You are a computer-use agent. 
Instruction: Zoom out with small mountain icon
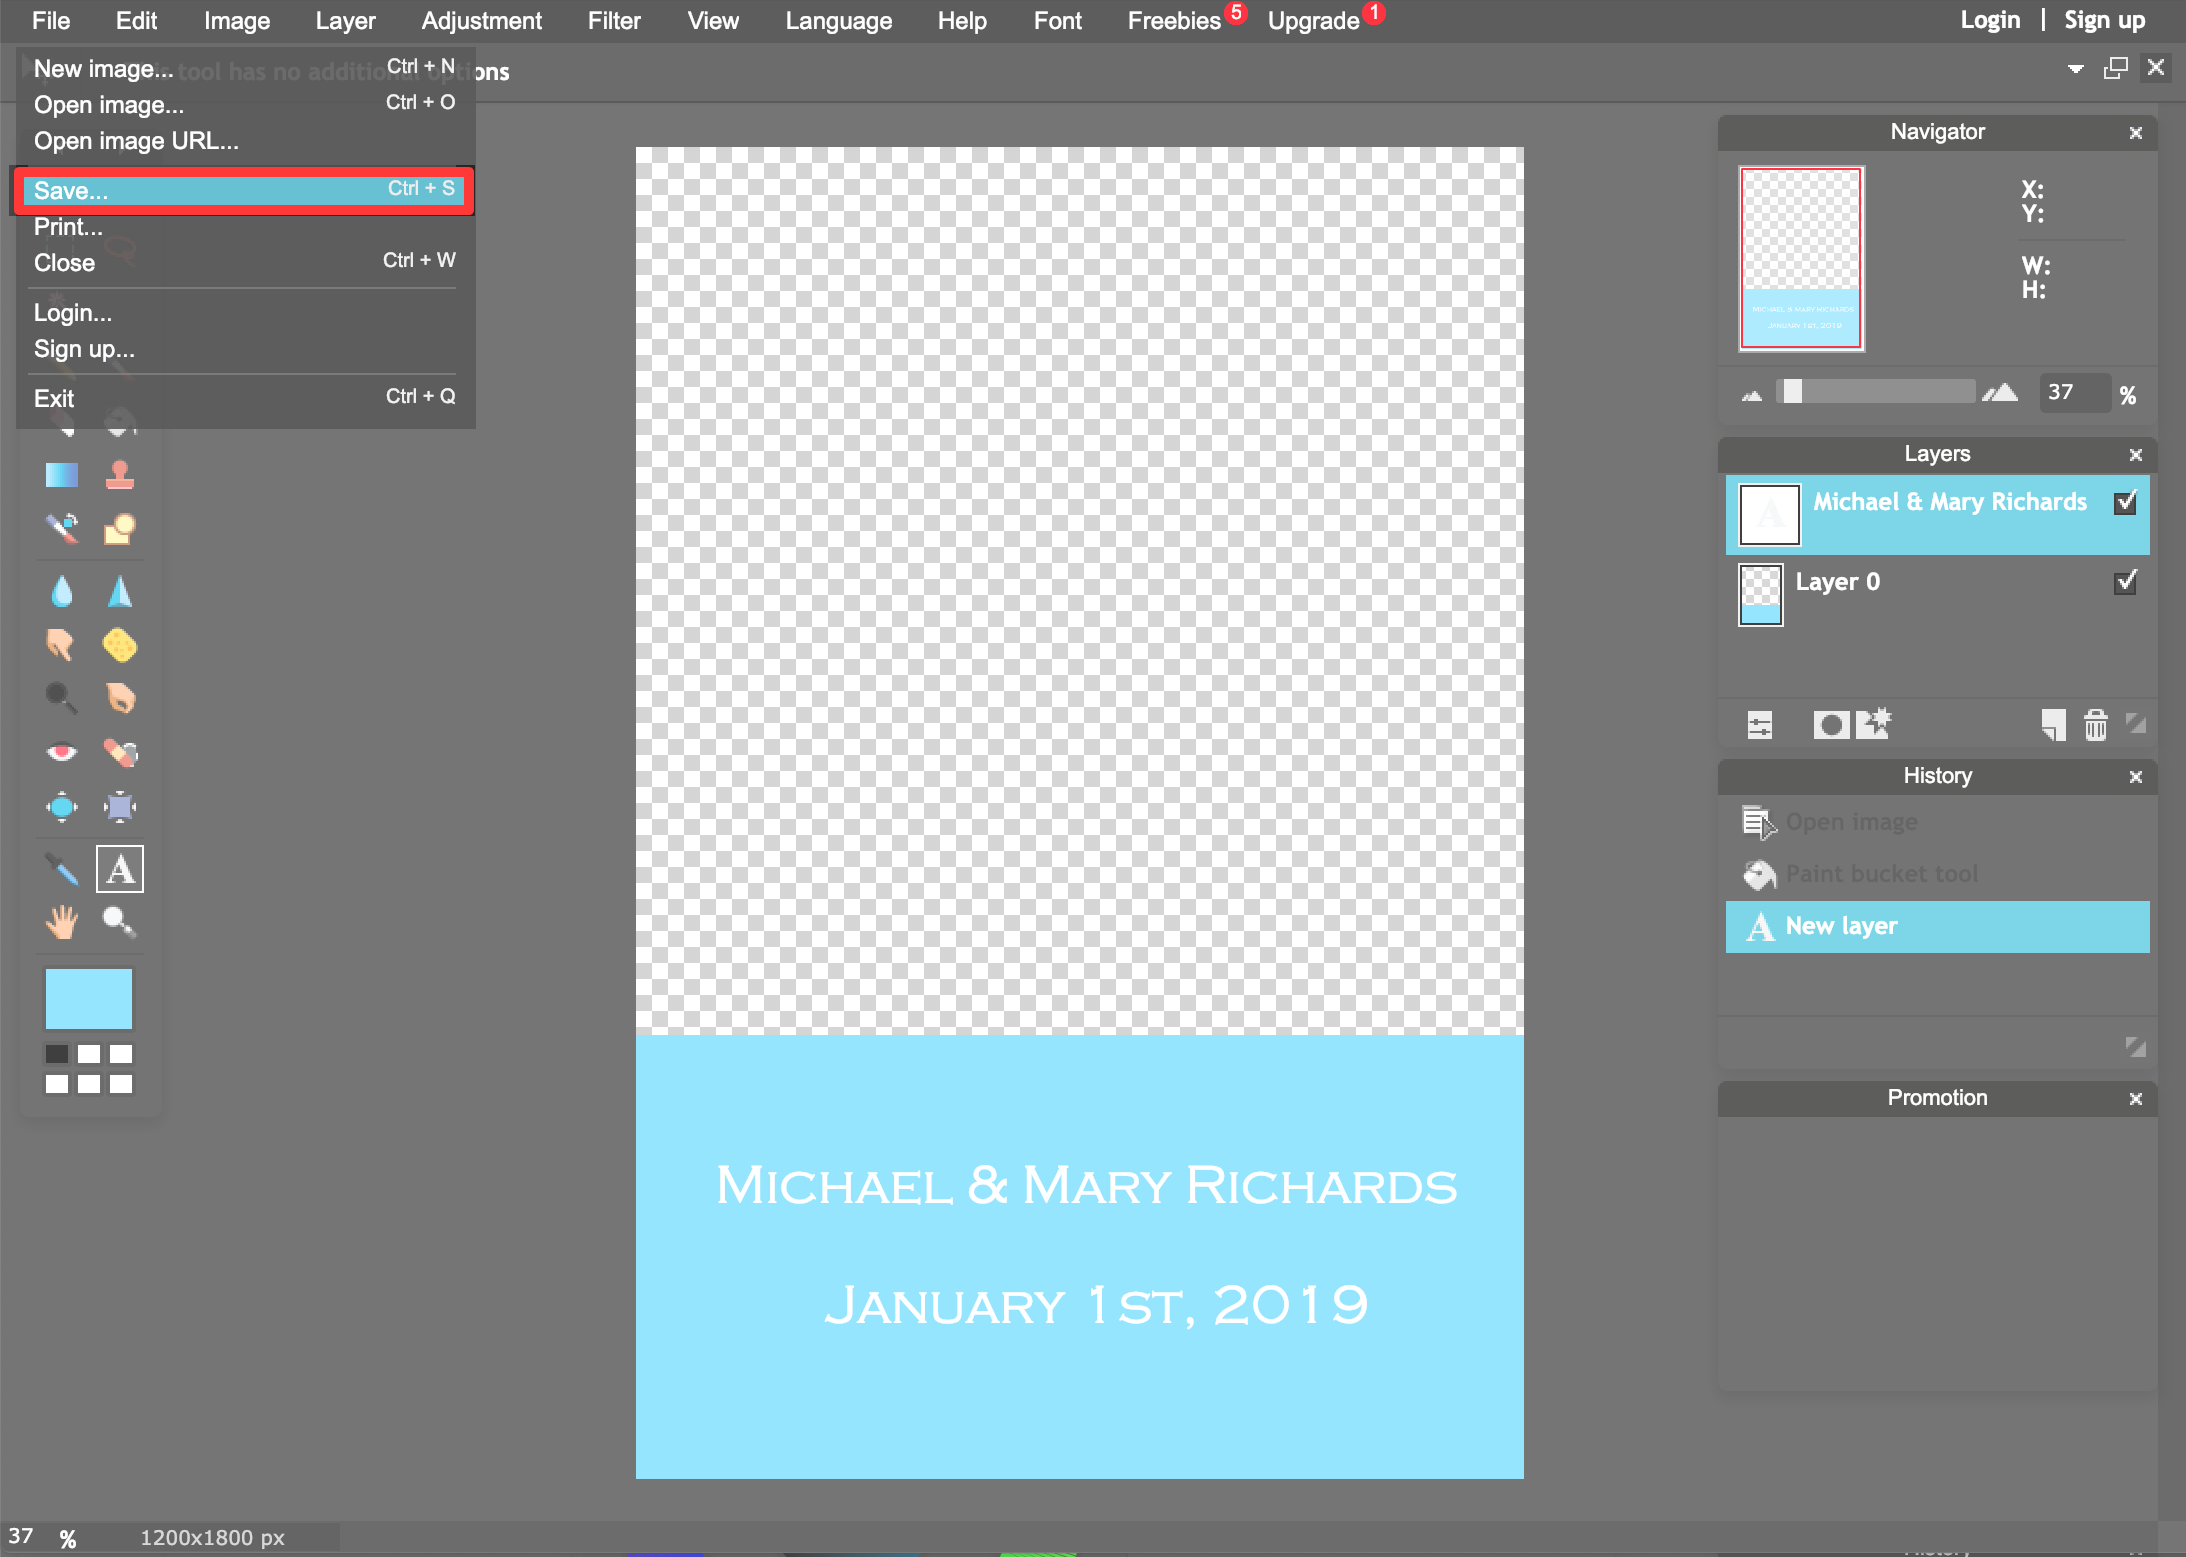tap(1752, 396)
